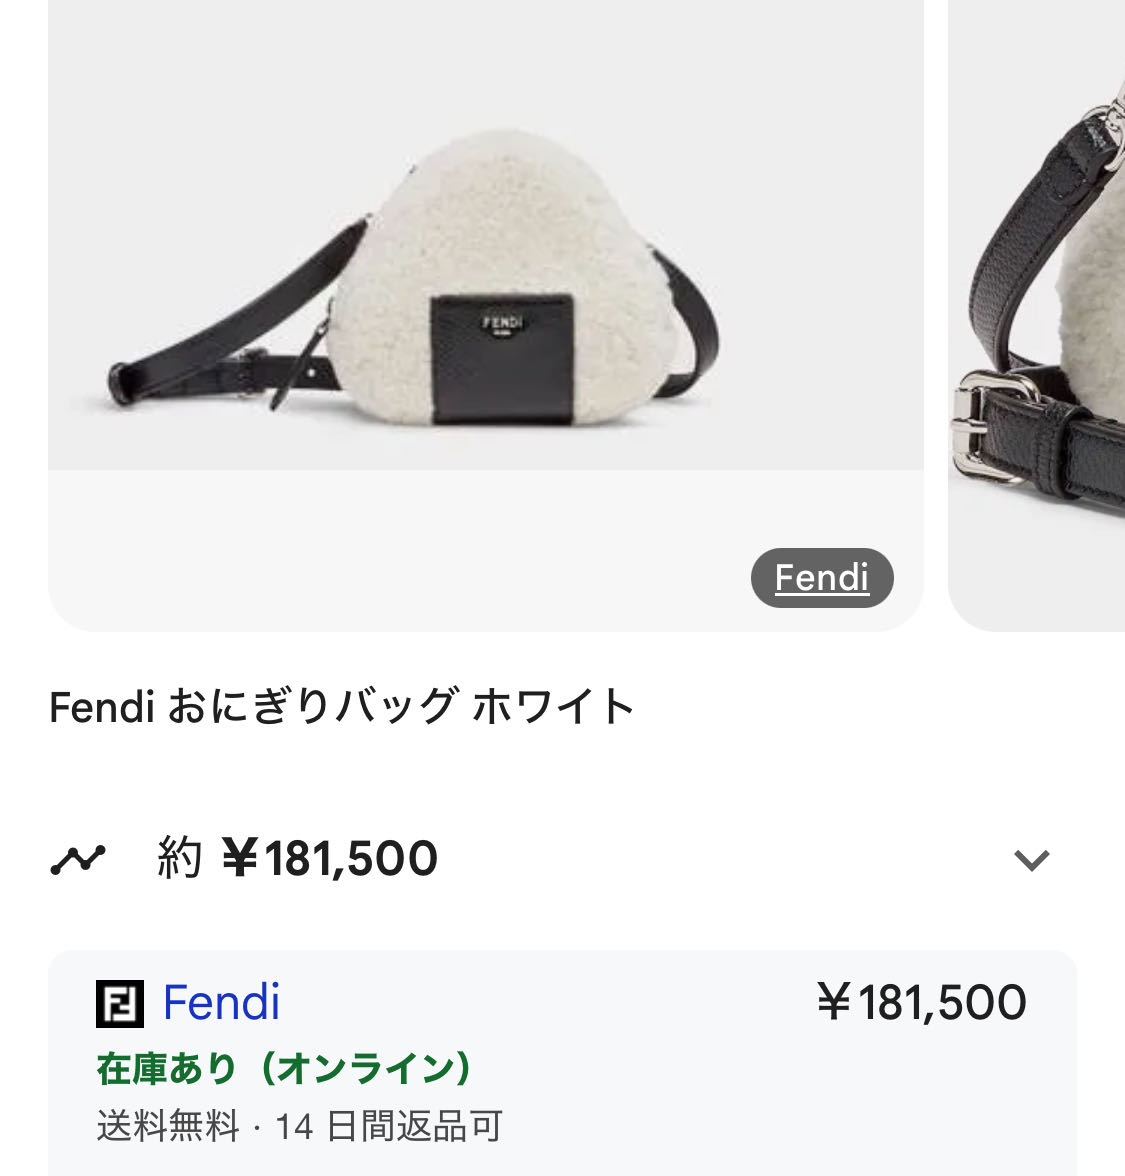Click the zipper pull on the bag
Screen dimensions: 1125x1176
(298, 373)
